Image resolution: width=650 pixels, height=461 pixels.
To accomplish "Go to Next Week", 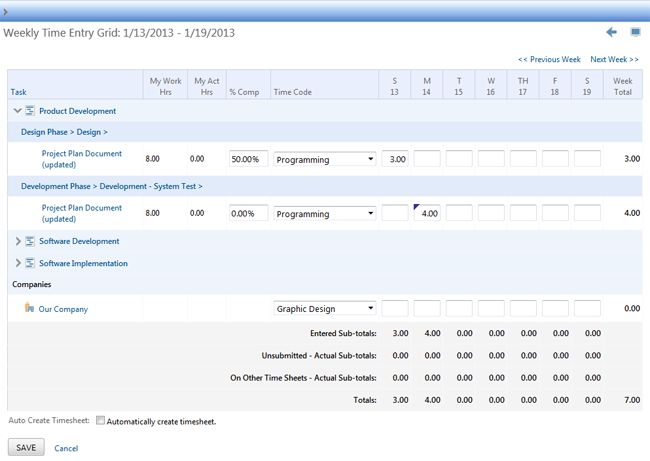I will [614, 59].
